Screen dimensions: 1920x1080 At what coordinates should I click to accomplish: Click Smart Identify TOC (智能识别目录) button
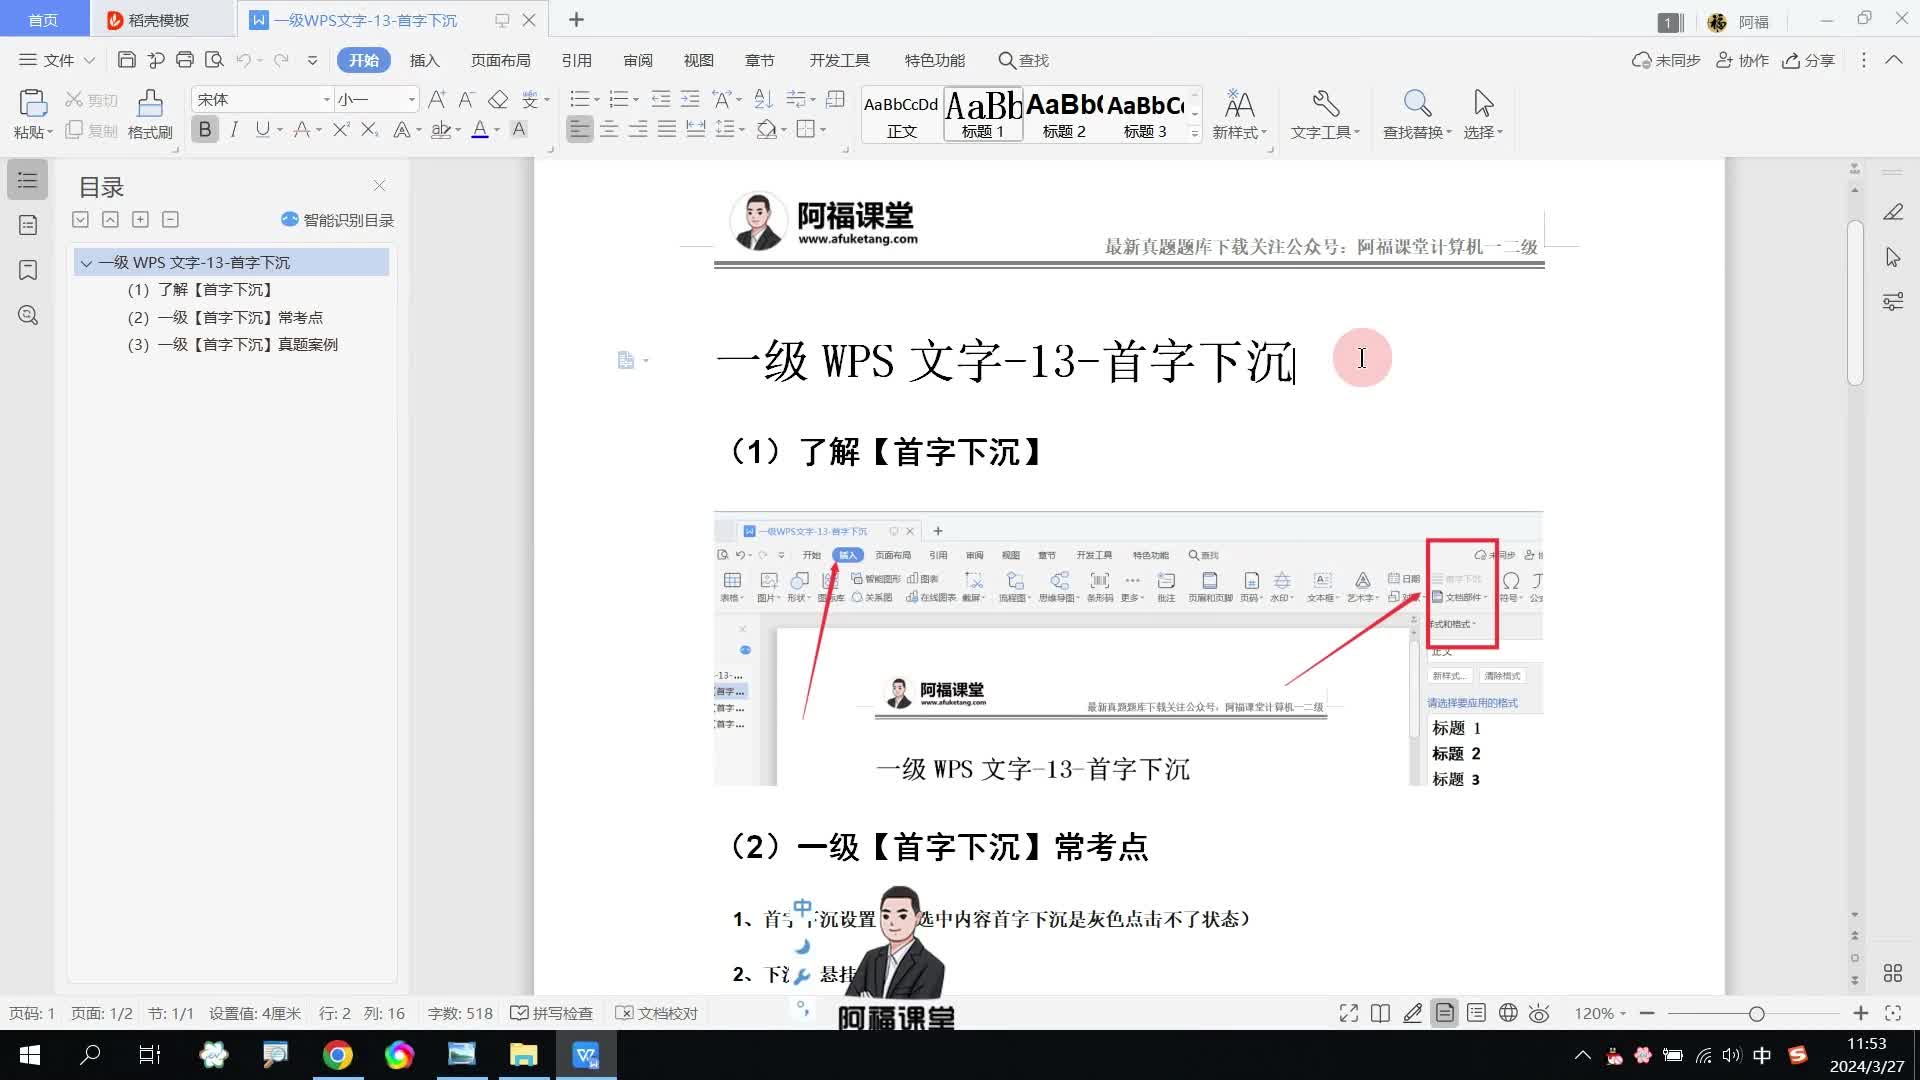(338, 220)
